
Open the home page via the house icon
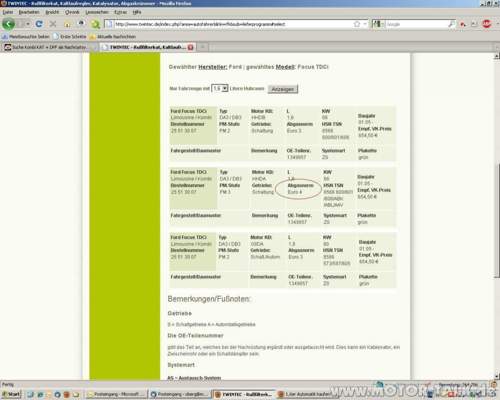tap(67, 24)
